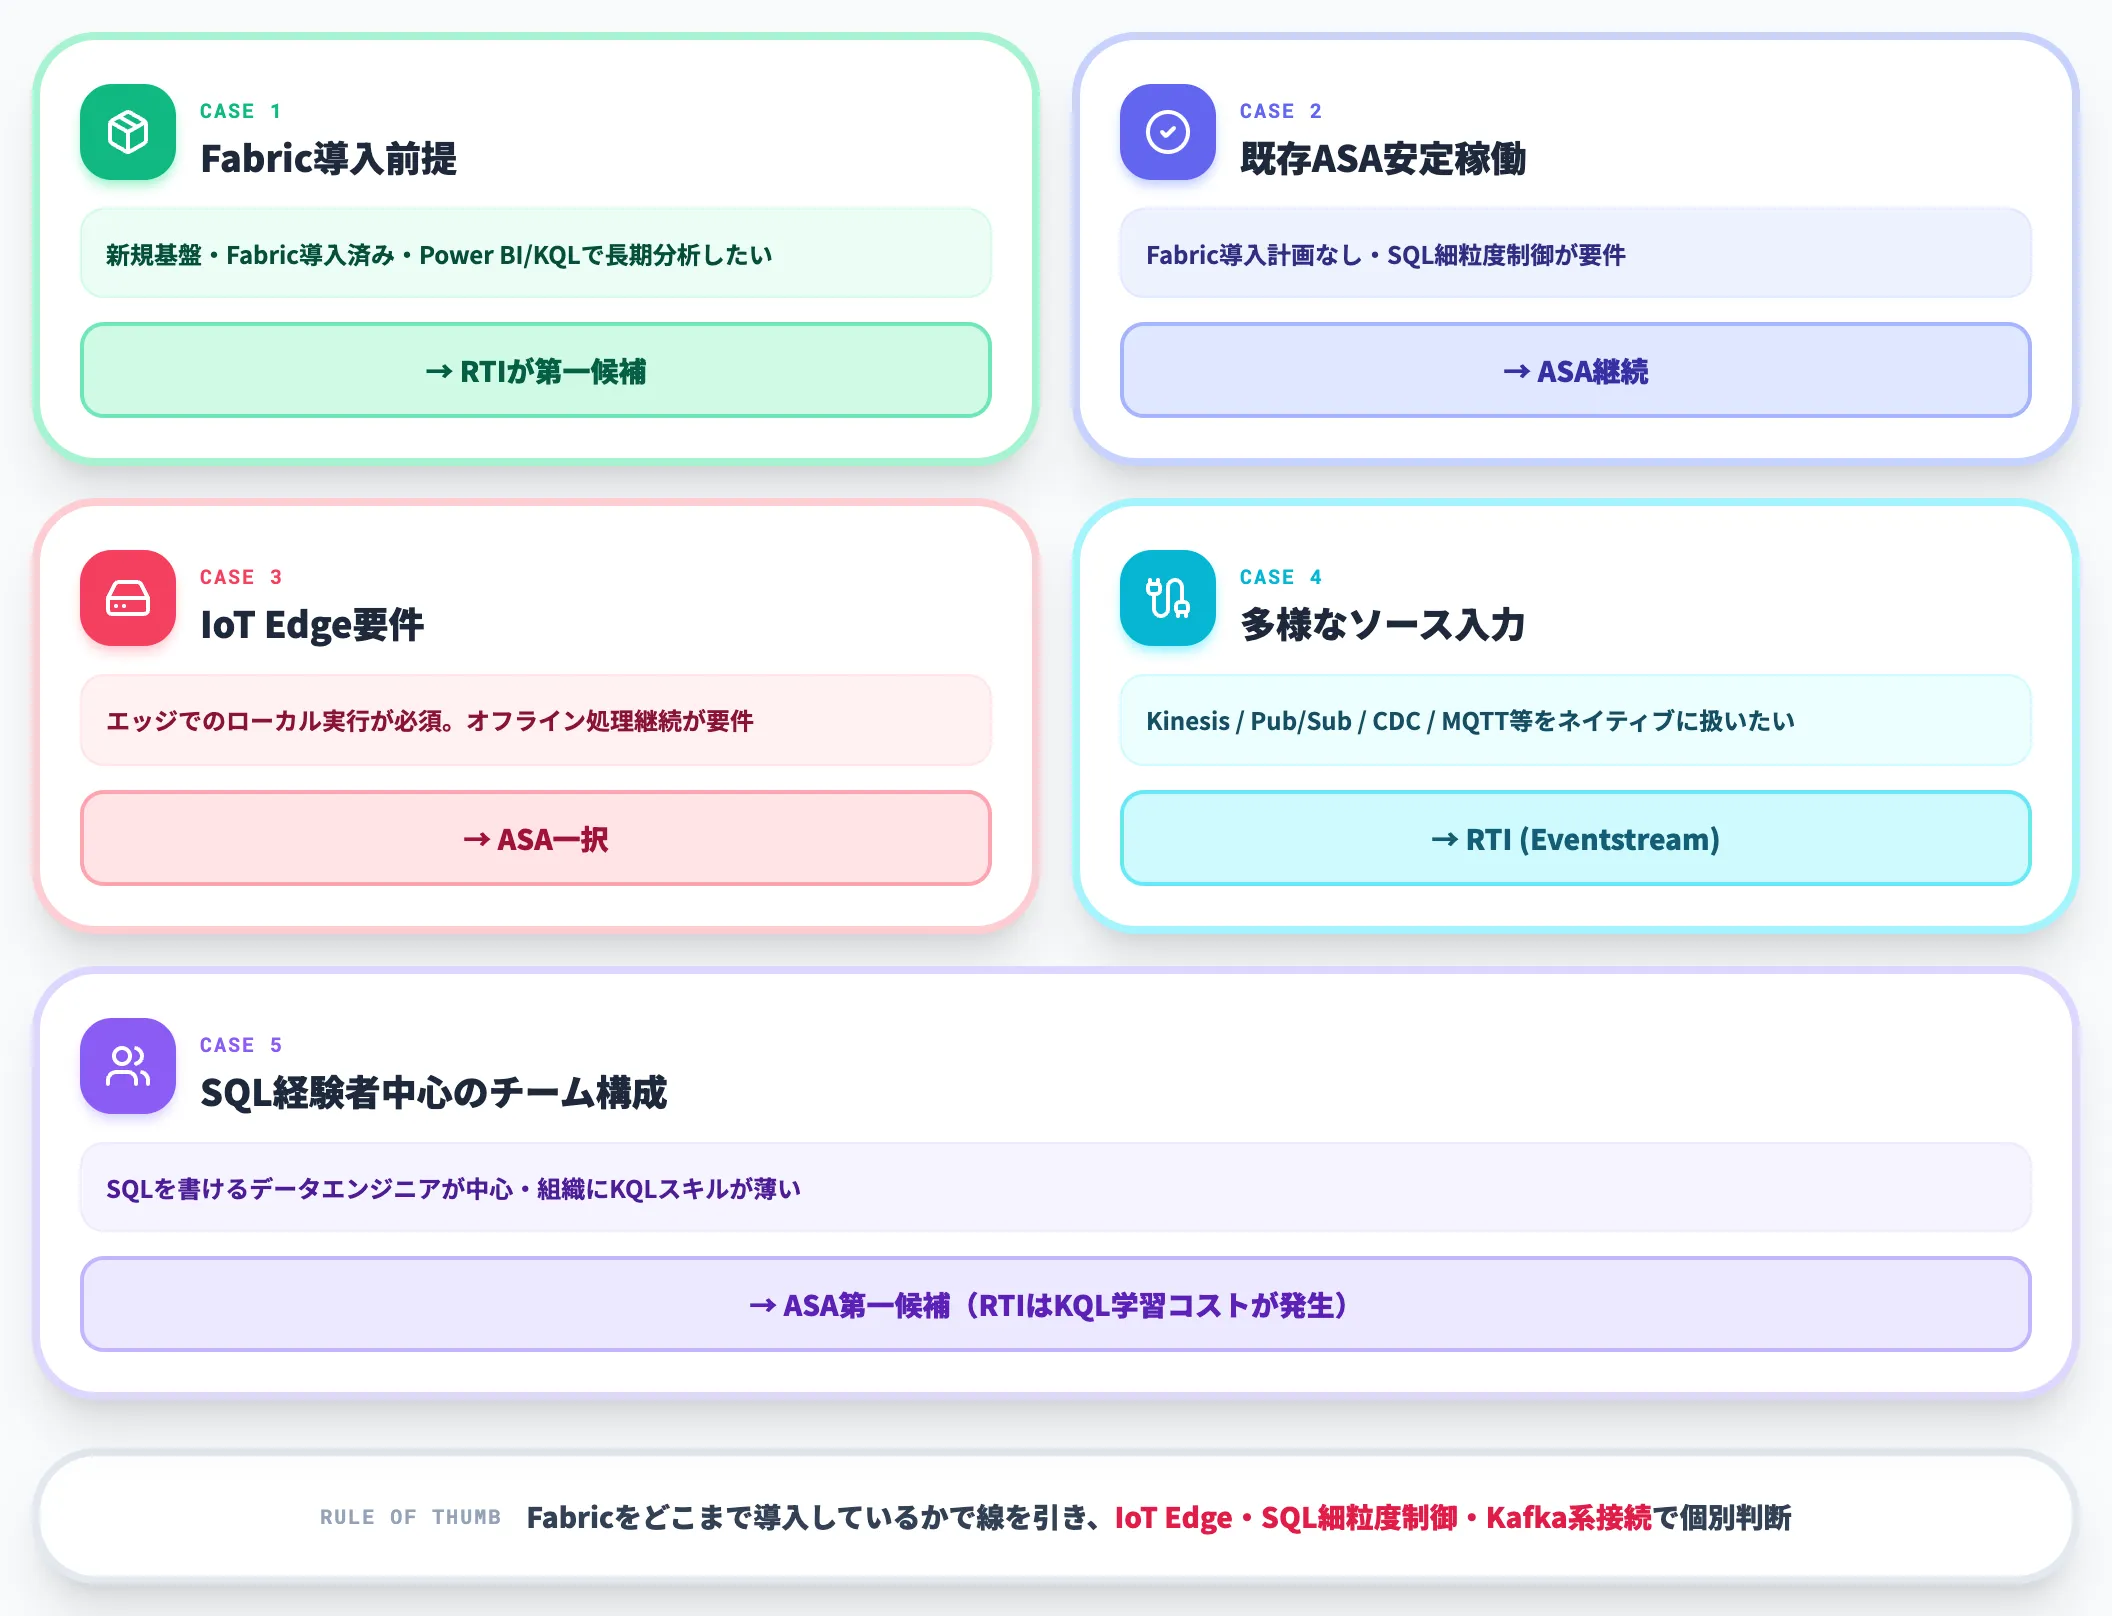Click the 'Fabric導入計画なし・SQL細粒度制御が要件' condition box
Viewport: 2112px width, 1616px height.
click(1576, 253)
